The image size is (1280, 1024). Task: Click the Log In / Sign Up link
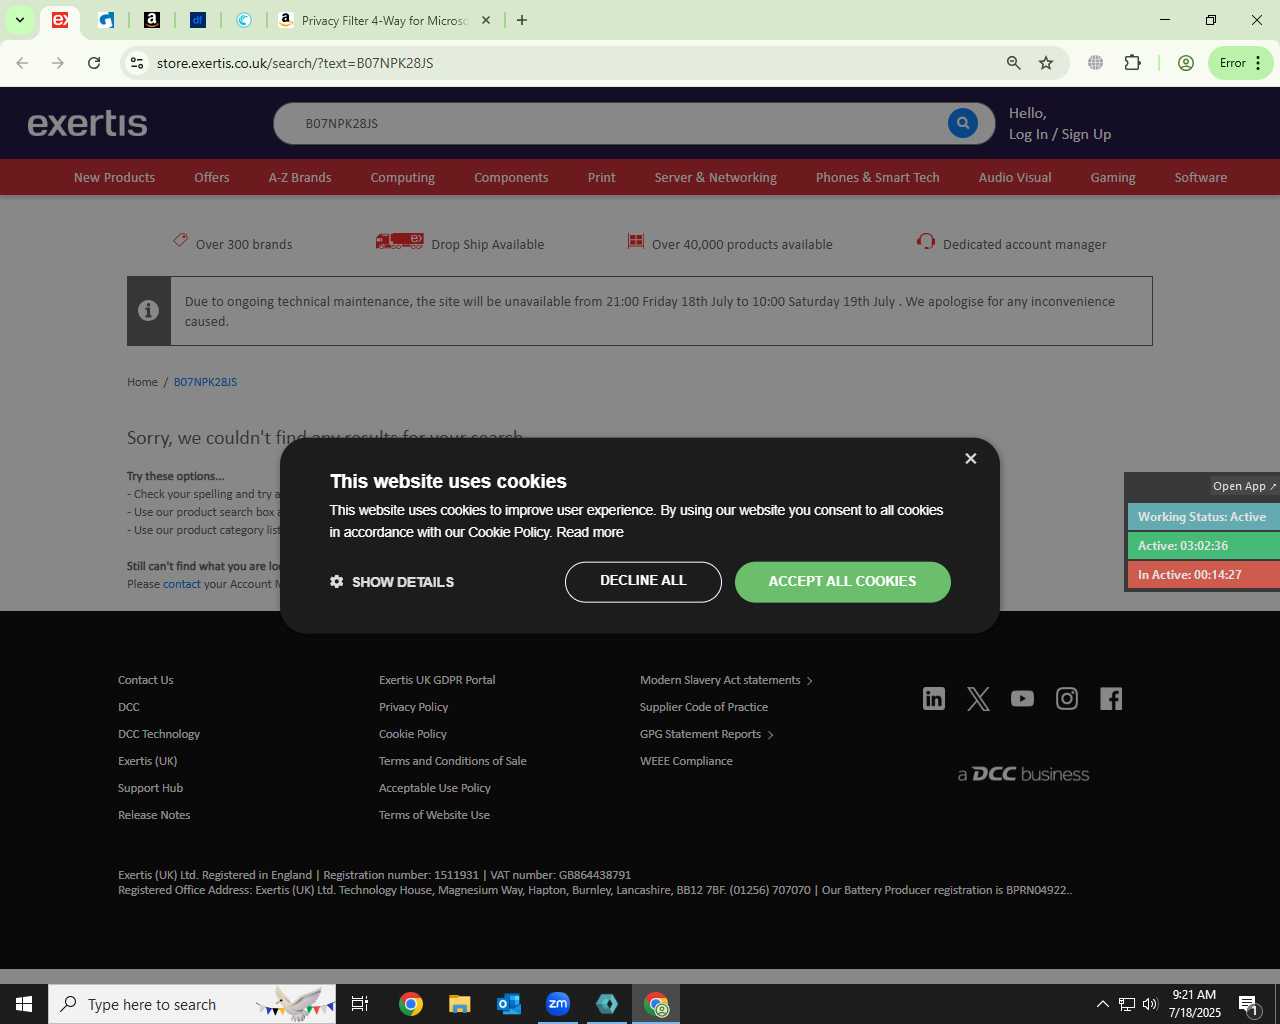click(1060, 134)
